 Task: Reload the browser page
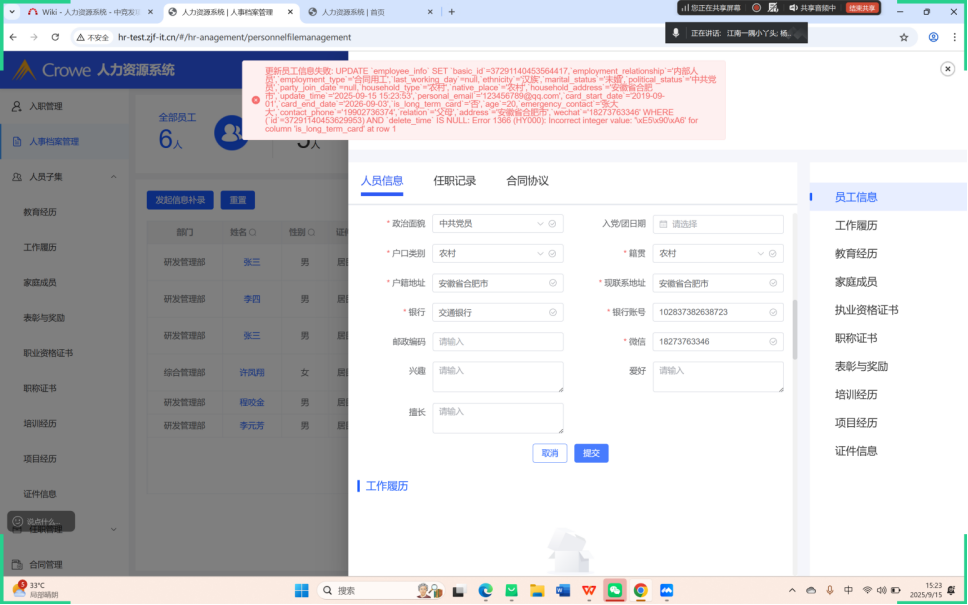[55, 37]
